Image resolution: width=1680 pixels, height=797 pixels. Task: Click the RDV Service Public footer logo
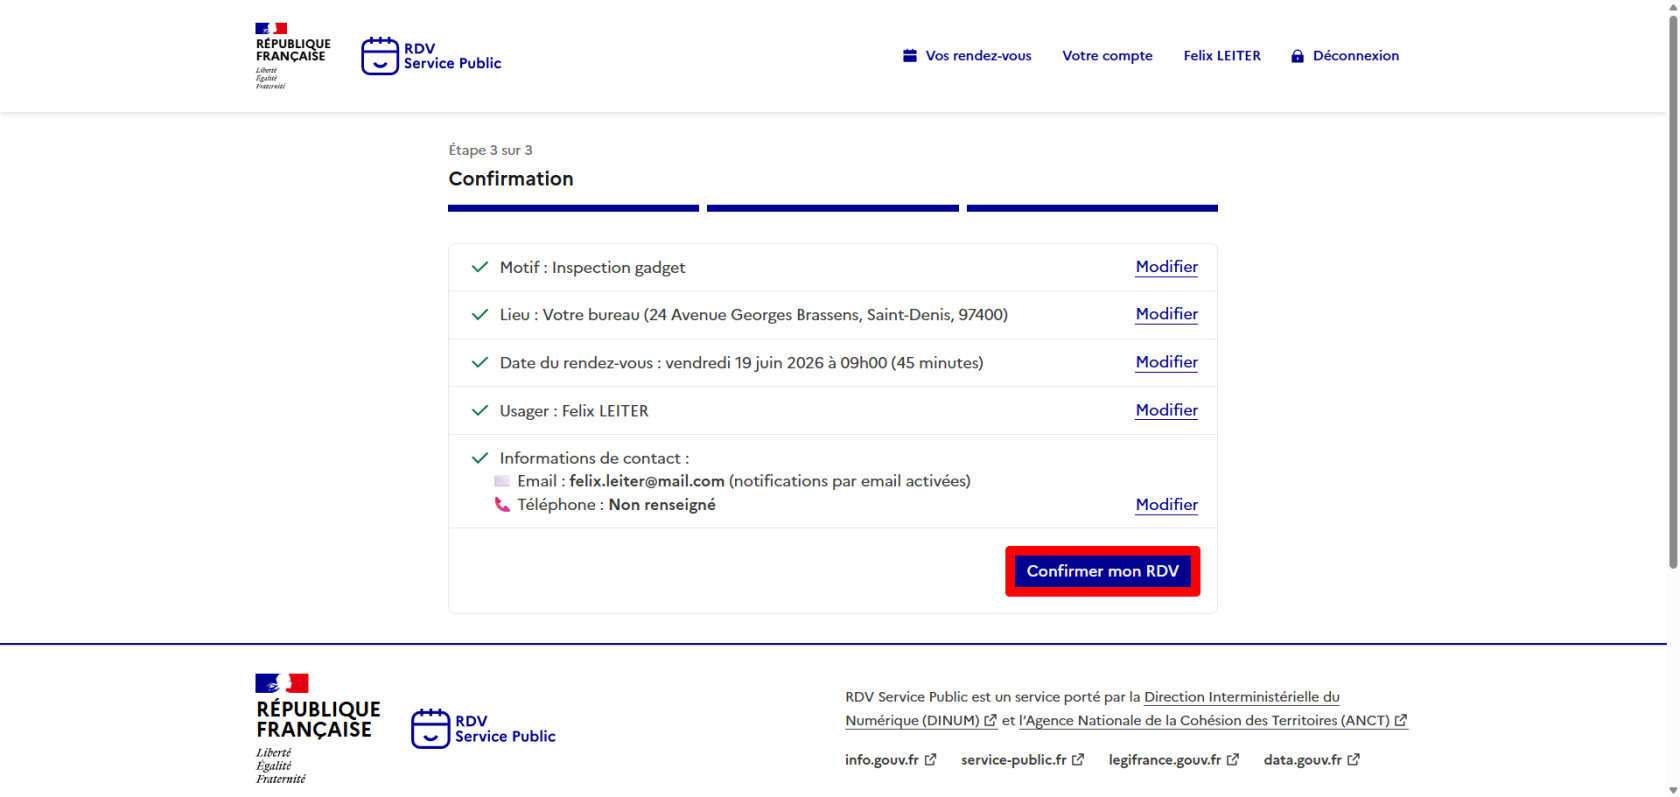point(483,728)
